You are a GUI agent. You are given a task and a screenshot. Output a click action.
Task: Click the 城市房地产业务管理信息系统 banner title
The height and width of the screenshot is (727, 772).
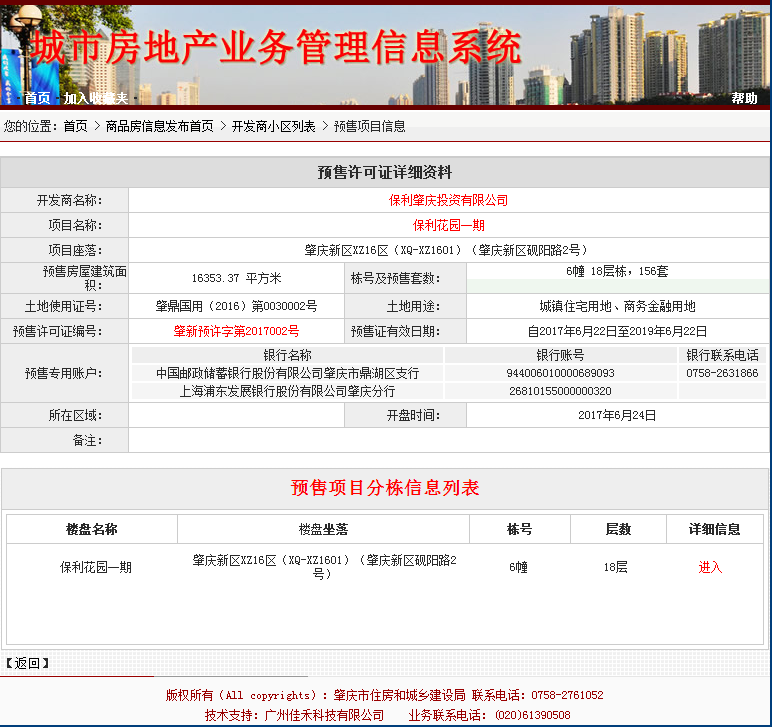click(276, 47)
